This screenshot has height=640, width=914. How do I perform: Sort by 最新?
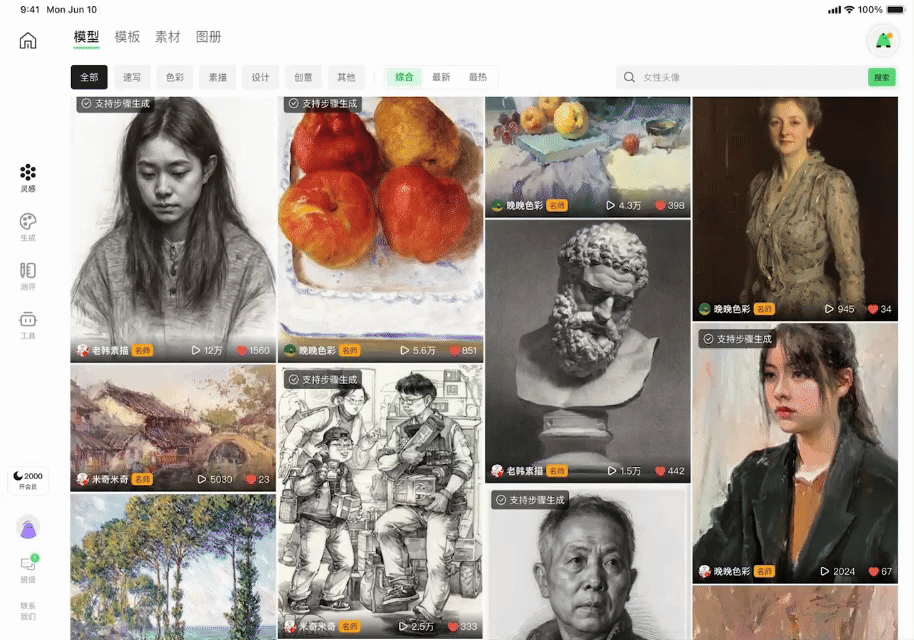click(x=441, y=77)
